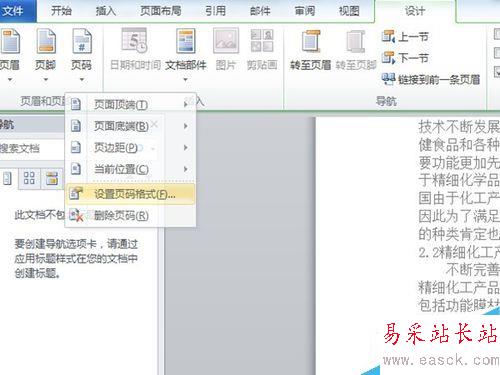Screen dimensions: 500x375
Task: Open the 邮件 ribbon tab
Action: [260, 11]
